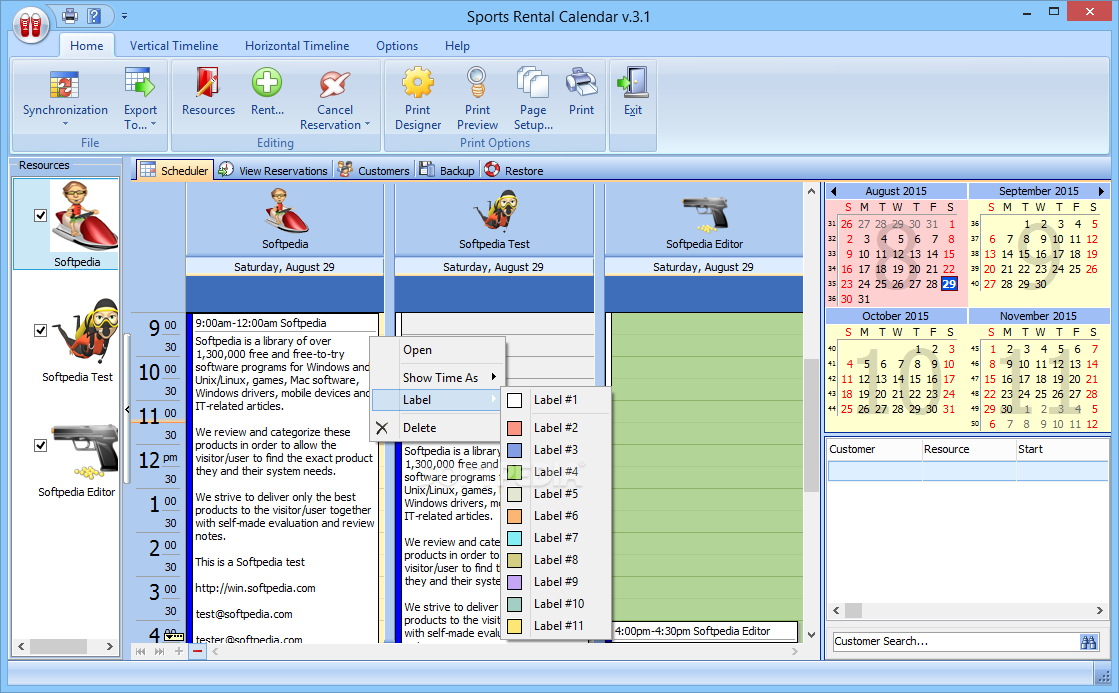Click the green Rent plus icon
This screenshot has width=1119, height=693.
point(267,83)
